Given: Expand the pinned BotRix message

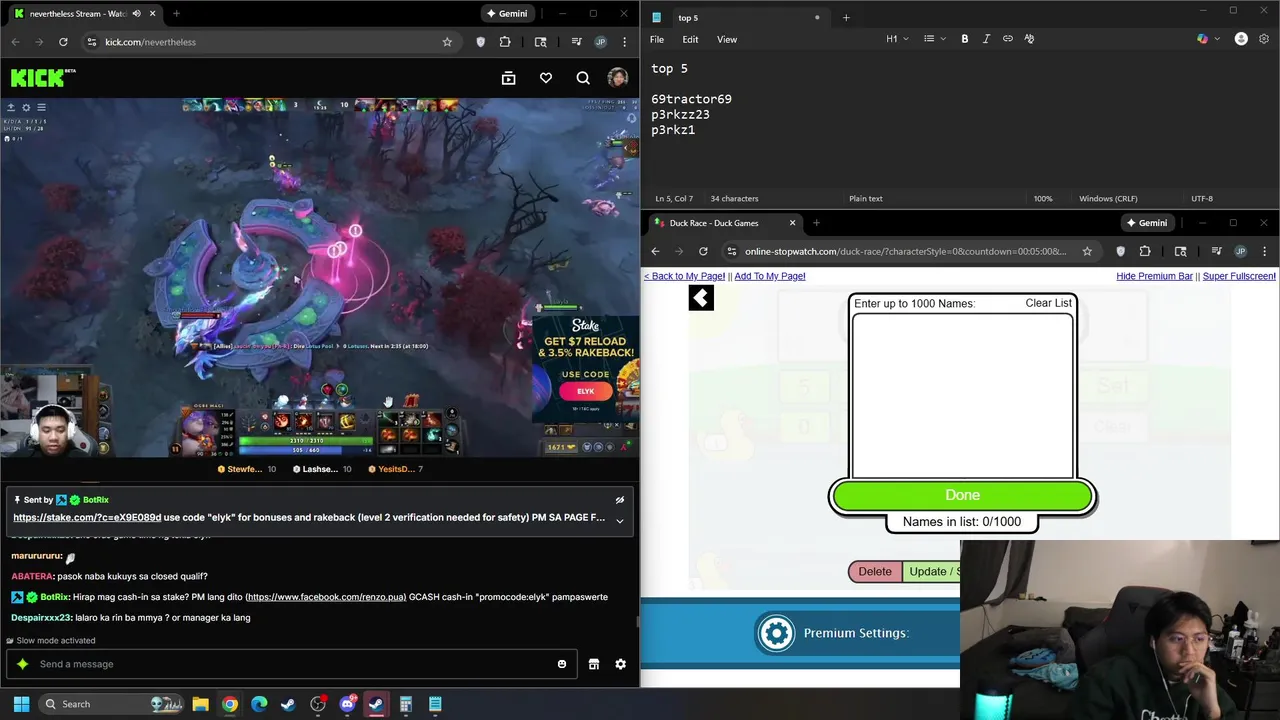Looking at the screenshot, I should tap(620, 520).
